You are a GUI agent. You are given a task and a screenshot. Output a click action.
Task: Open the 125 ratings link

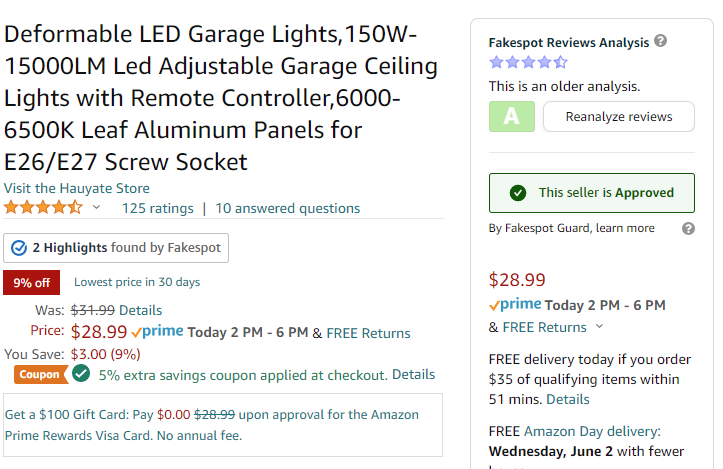158,208
